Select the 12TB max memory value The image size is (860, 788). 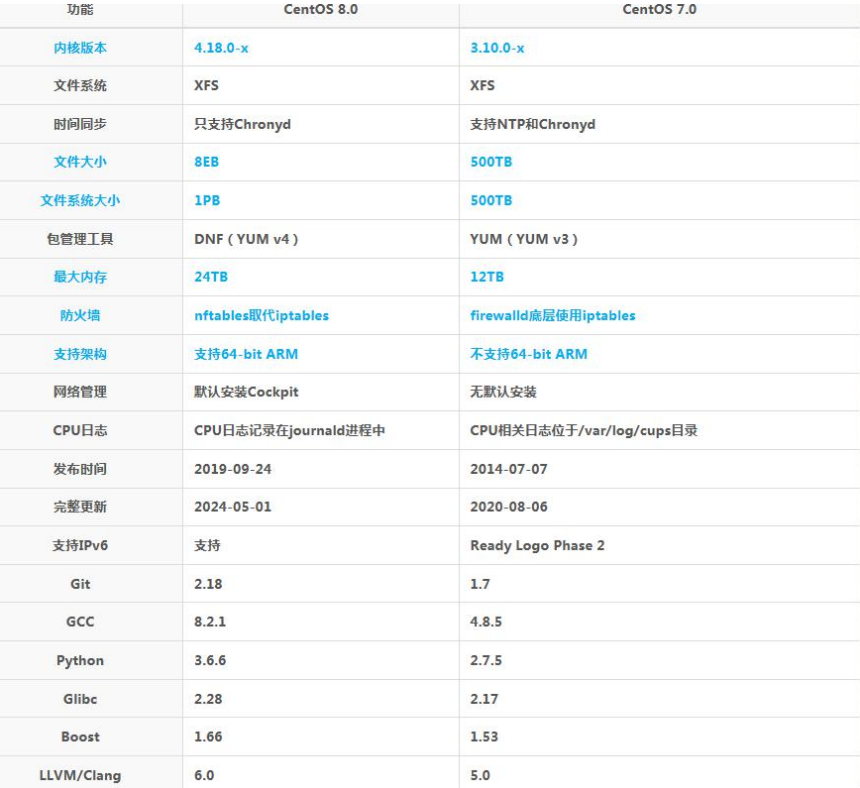[x=487, y=277]
